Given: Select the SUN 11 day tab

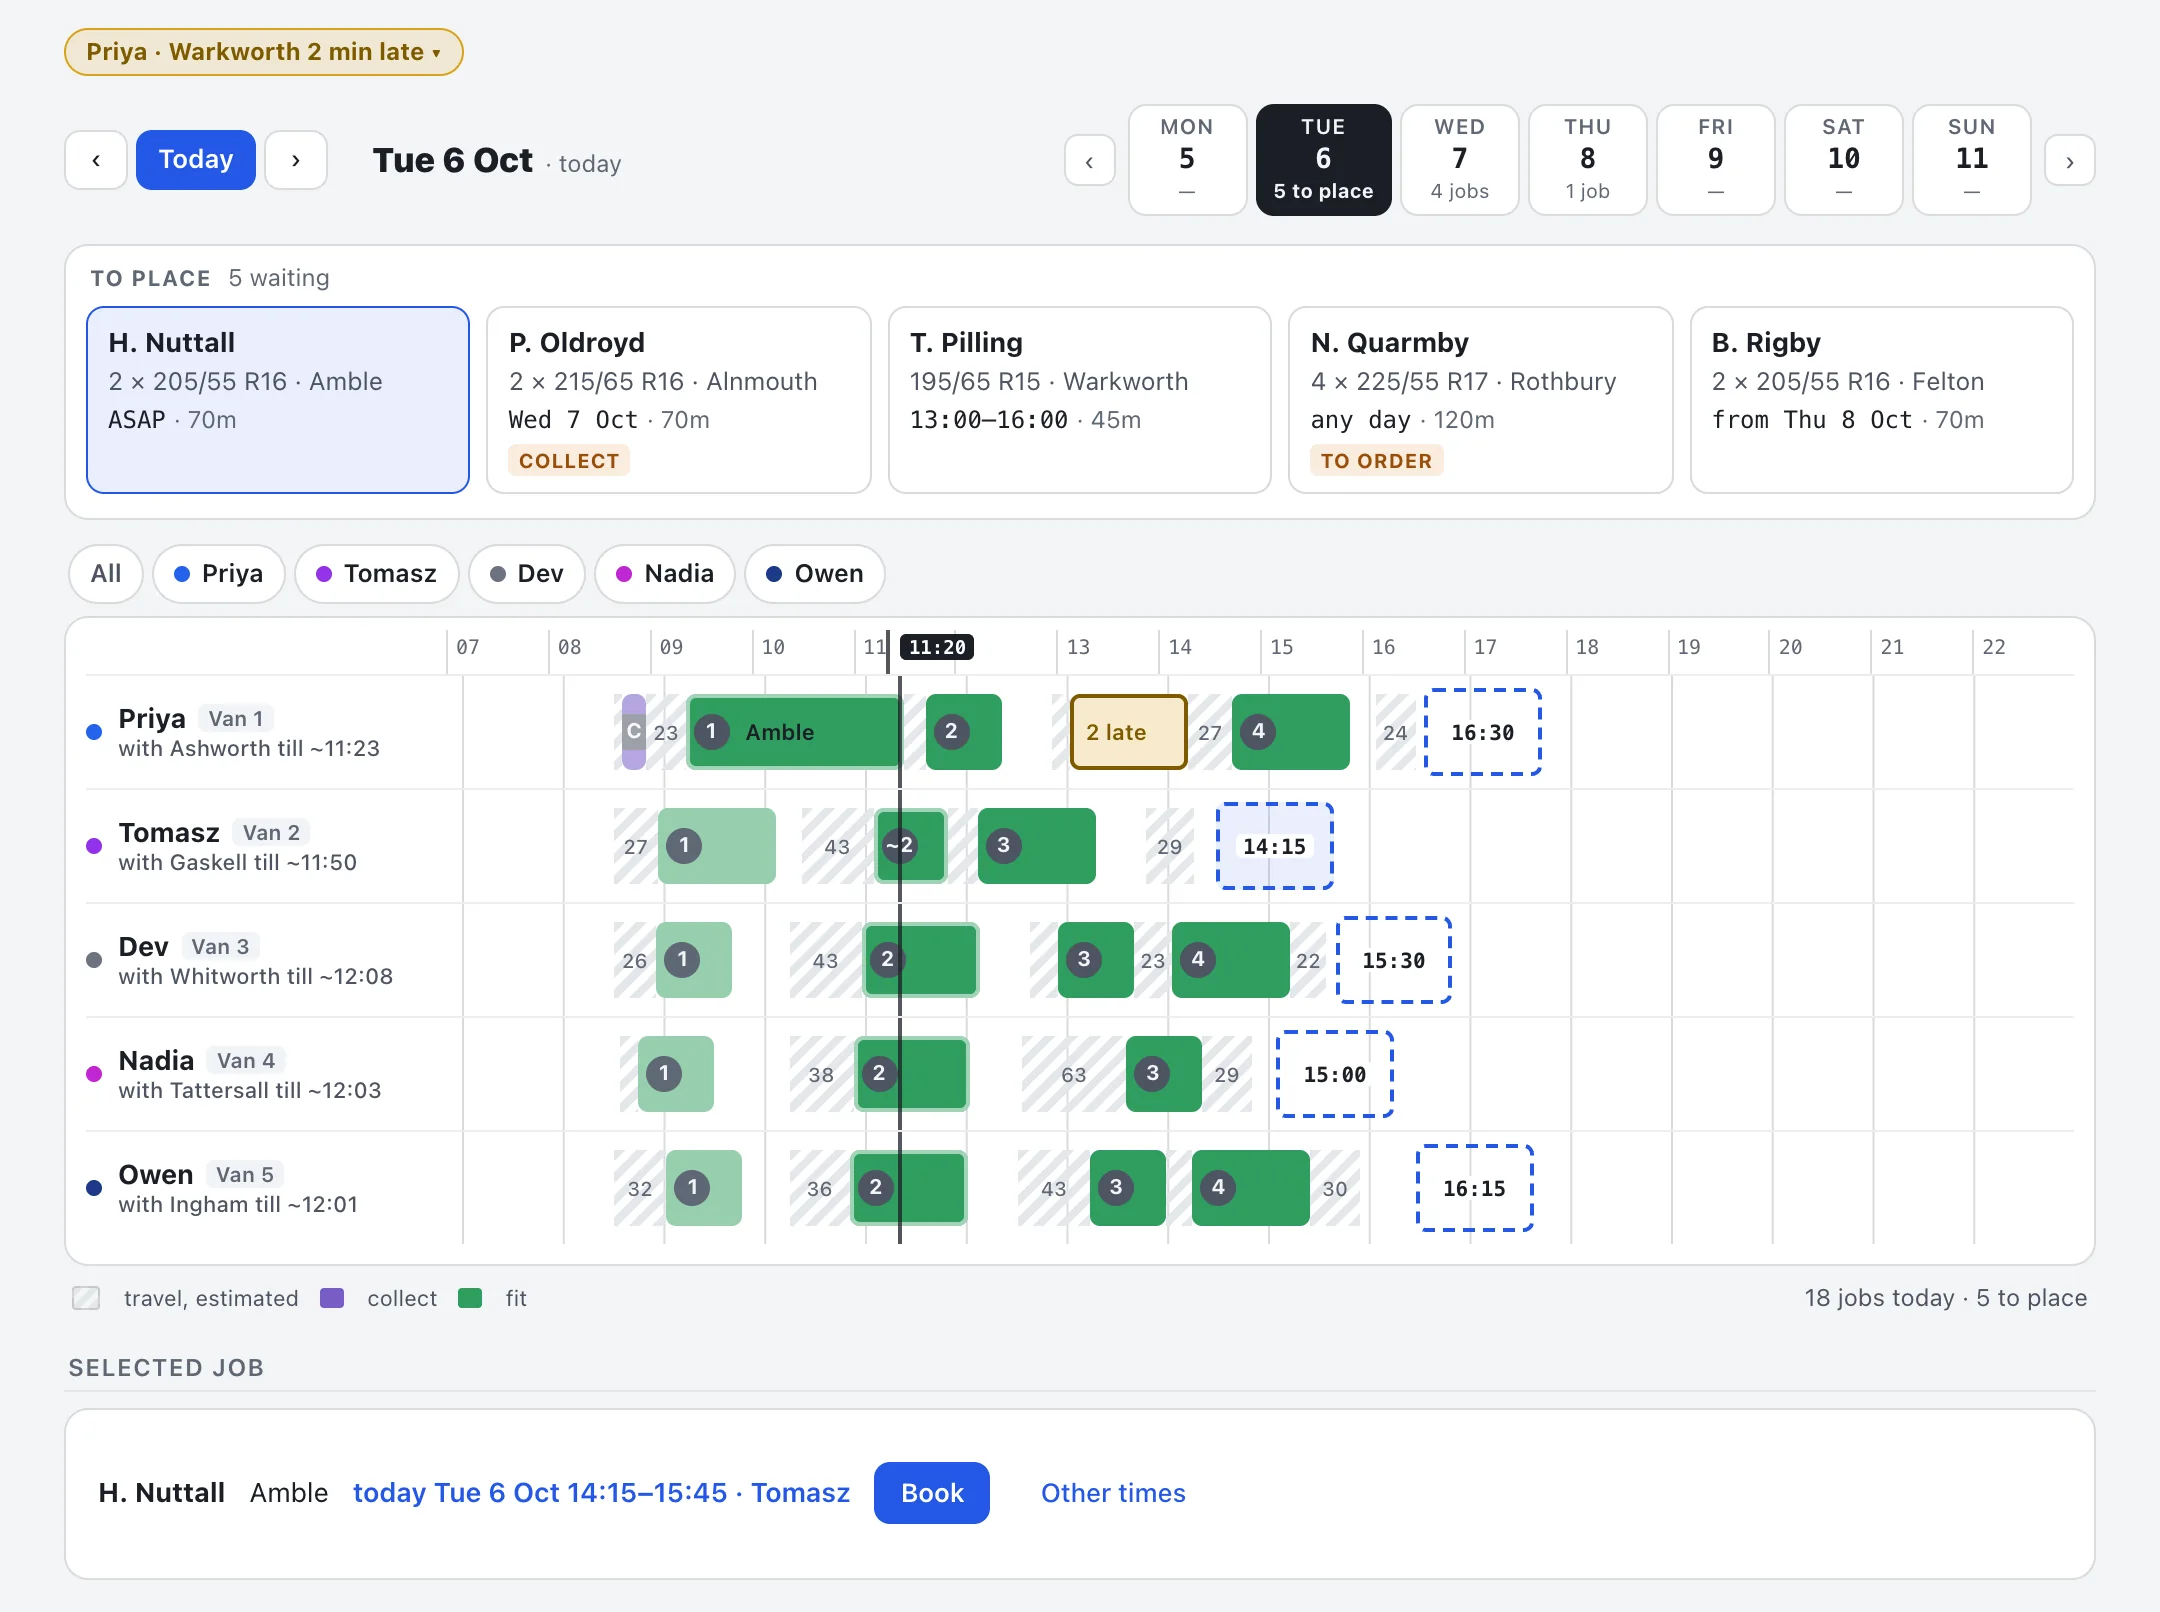Looking at the screenshot, I should pos(1971,160).
